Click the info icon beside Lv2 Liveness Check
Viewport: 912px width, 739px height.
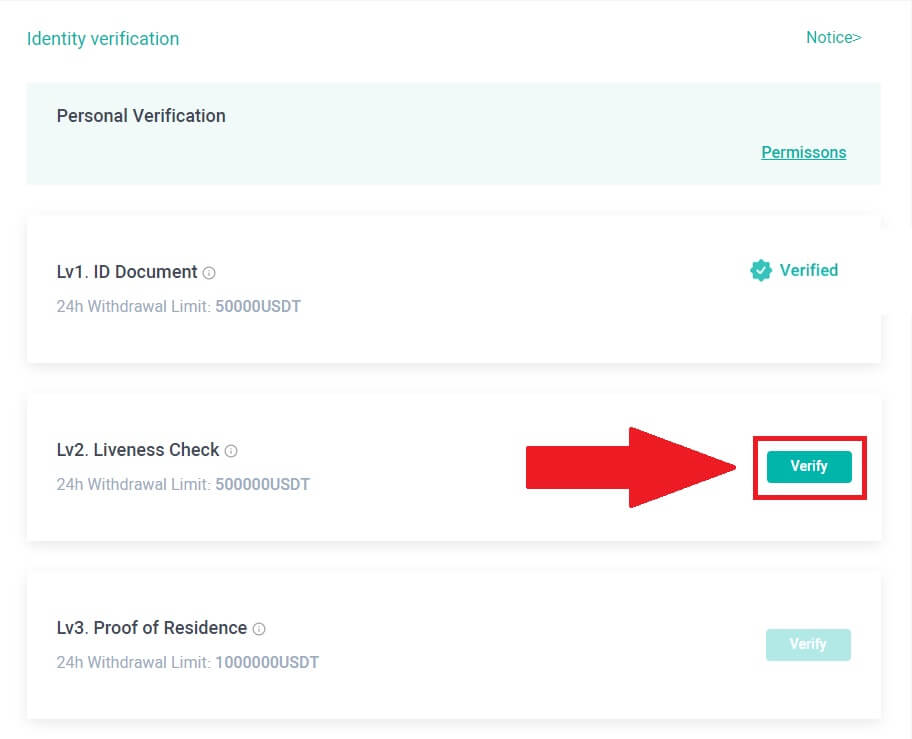pos(231,450)
